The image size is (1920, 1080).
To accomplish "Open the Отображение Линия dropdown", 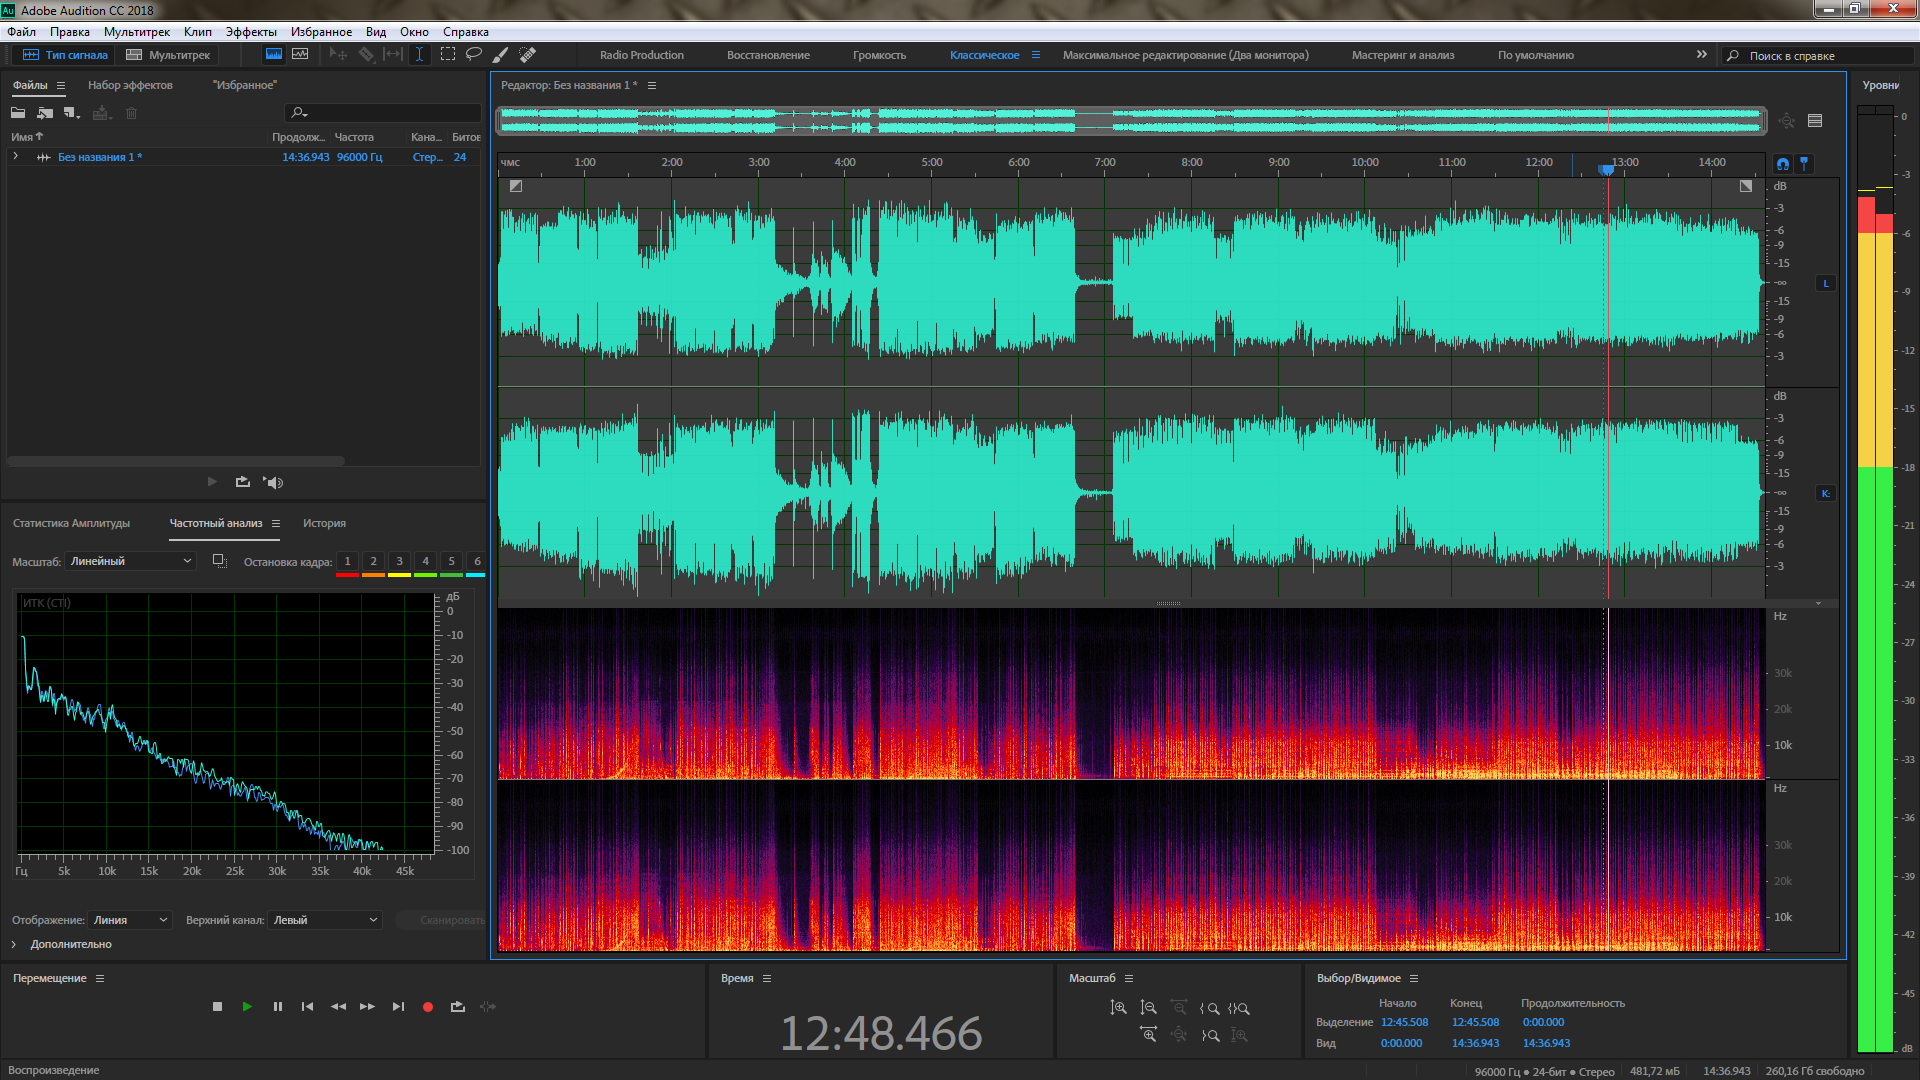I will (131, 920).
